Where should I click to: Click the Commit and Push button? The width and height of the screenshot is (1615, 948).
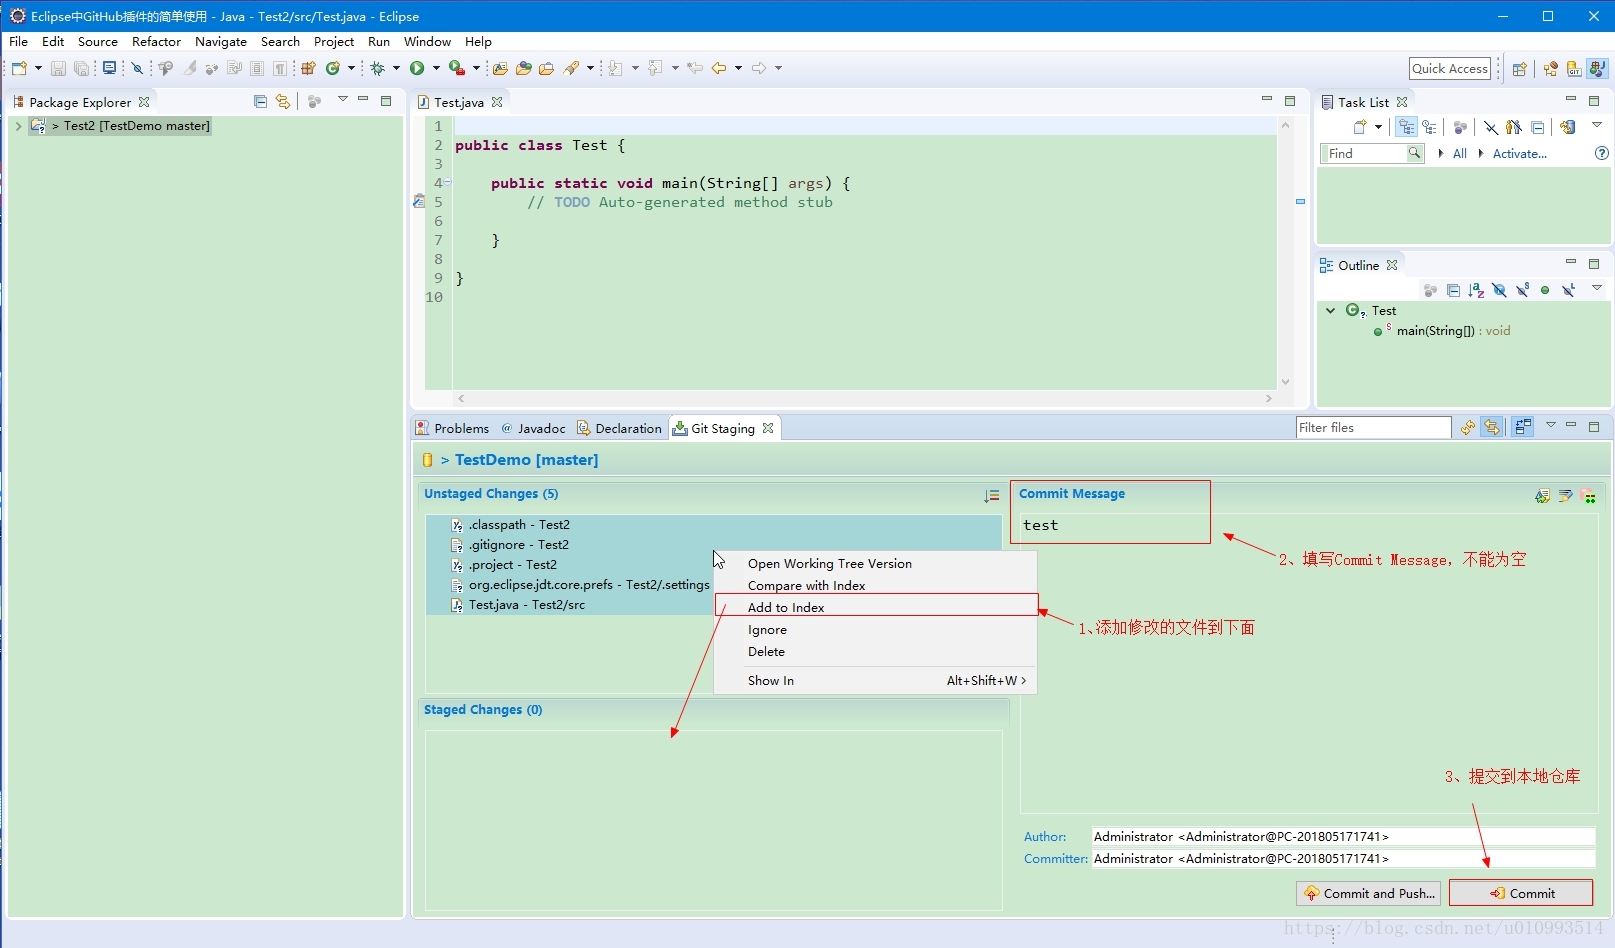tap(1368, 893)
